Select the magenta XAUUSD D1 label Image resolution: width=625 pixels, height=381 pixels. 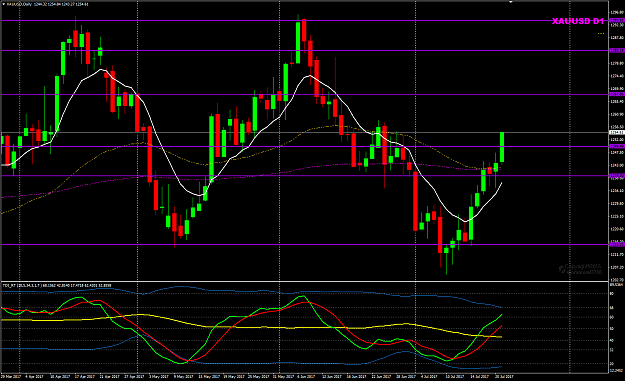pos(578,22)
